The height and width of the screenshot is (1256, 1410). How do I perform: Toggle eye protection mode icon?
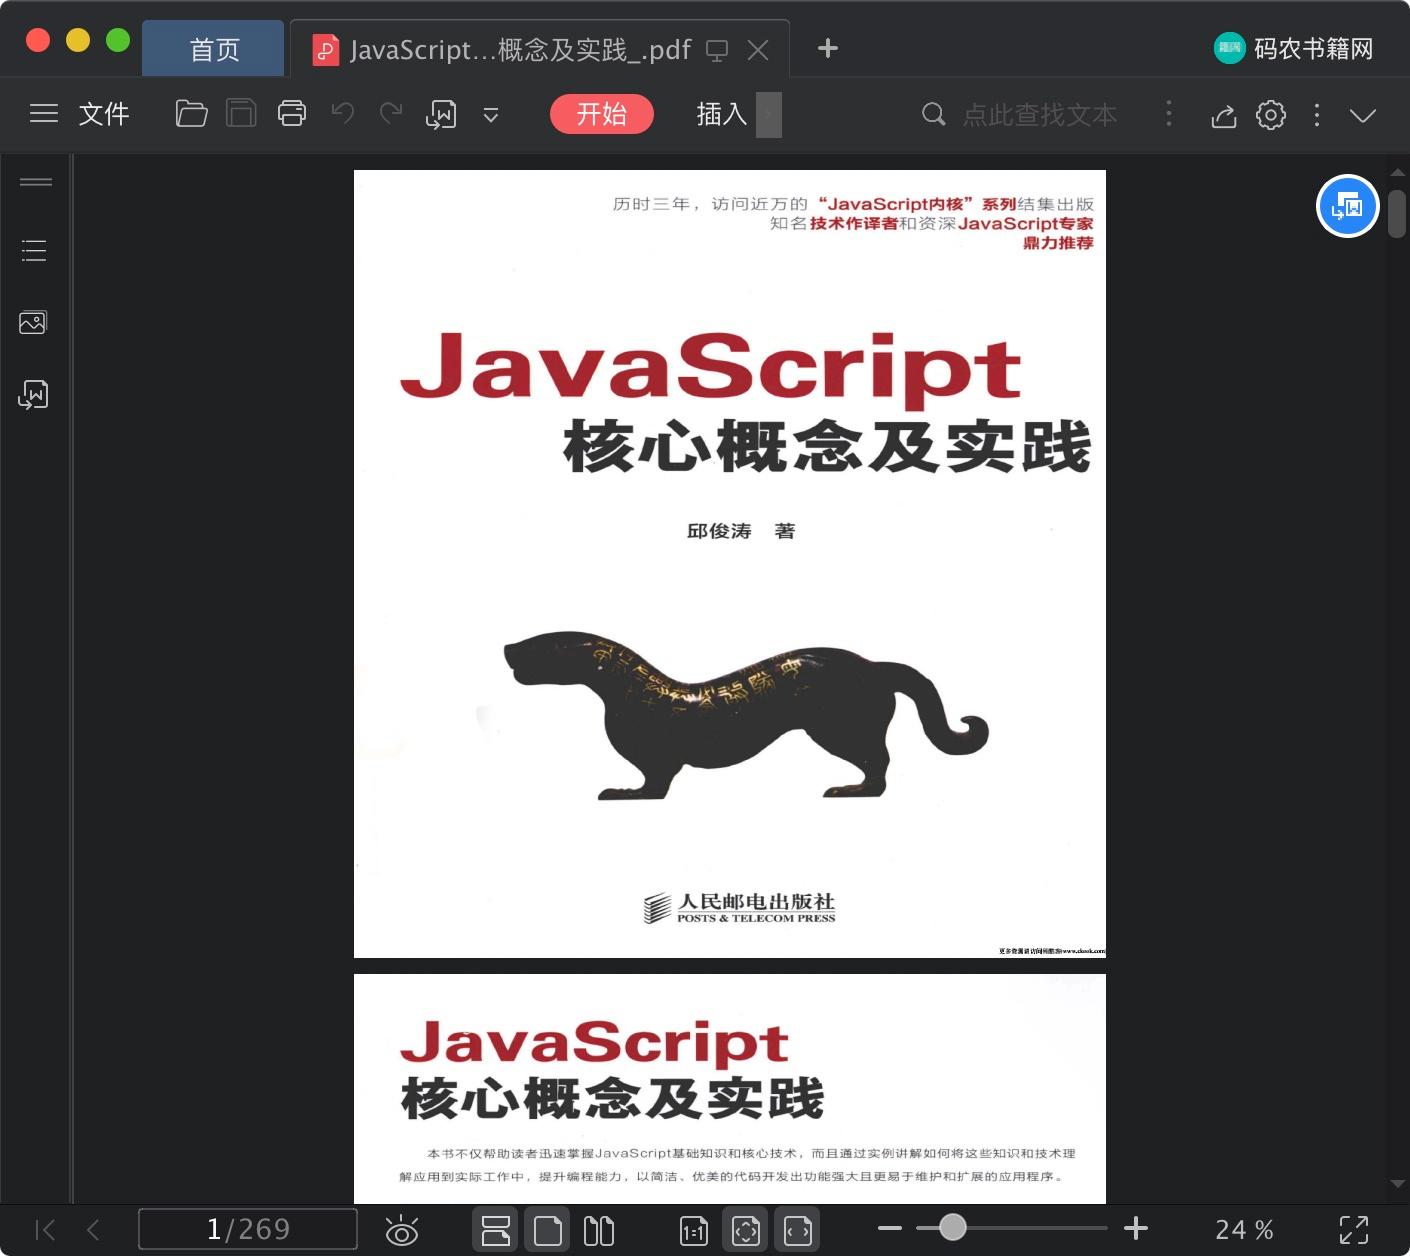pyautogui.click(x=402, y=1230)
